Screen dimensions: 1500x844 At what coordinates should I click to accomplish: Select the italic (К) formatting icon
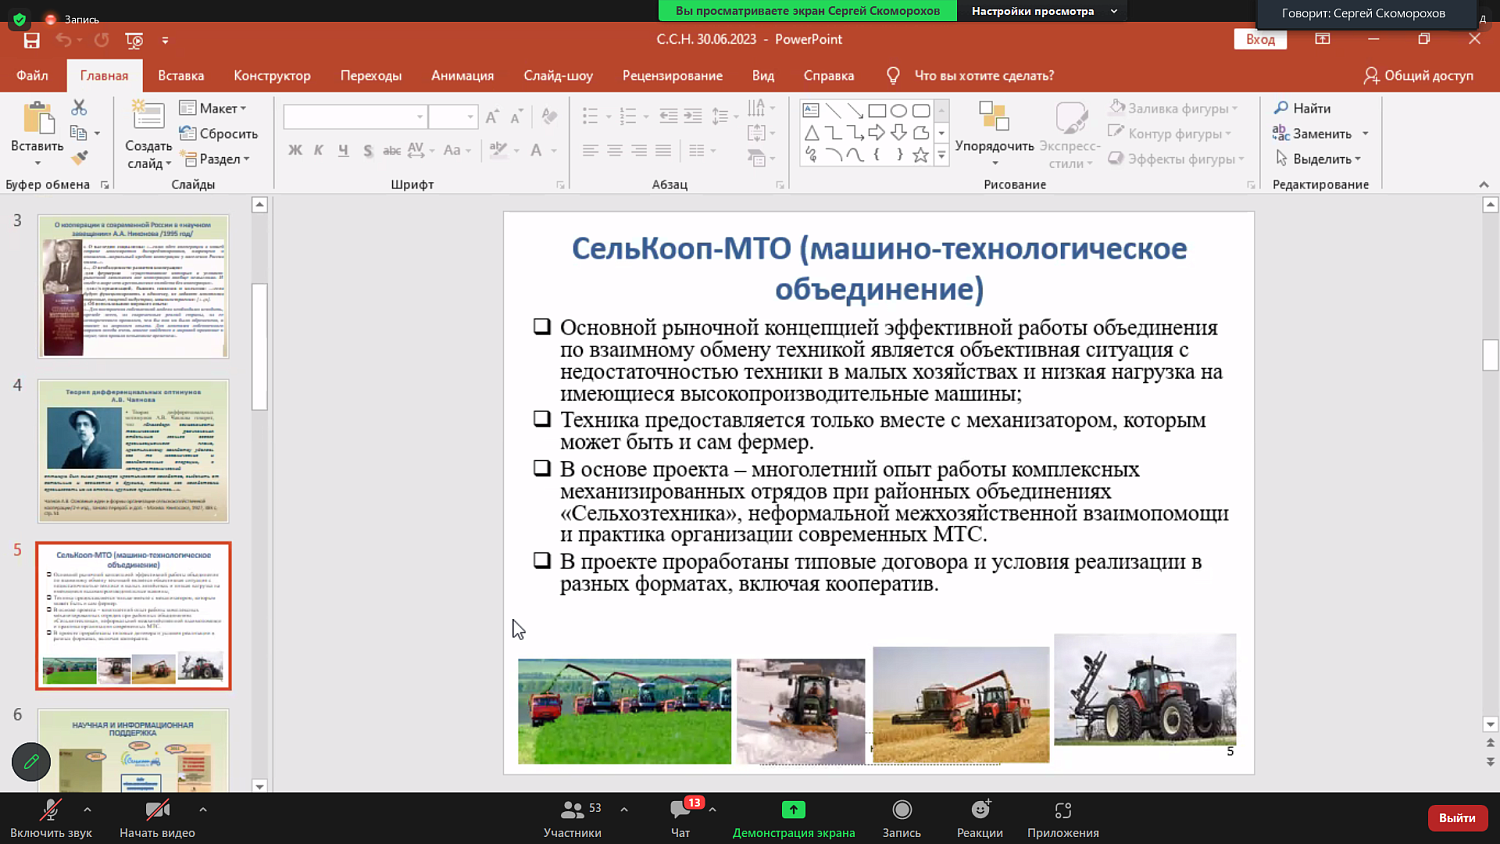pyautogui.click(x=319, y=150)
